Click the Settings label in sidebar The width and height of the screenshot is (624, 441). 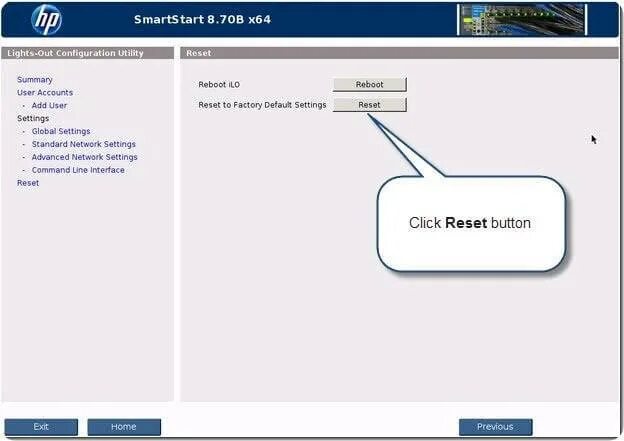(33, 118)
